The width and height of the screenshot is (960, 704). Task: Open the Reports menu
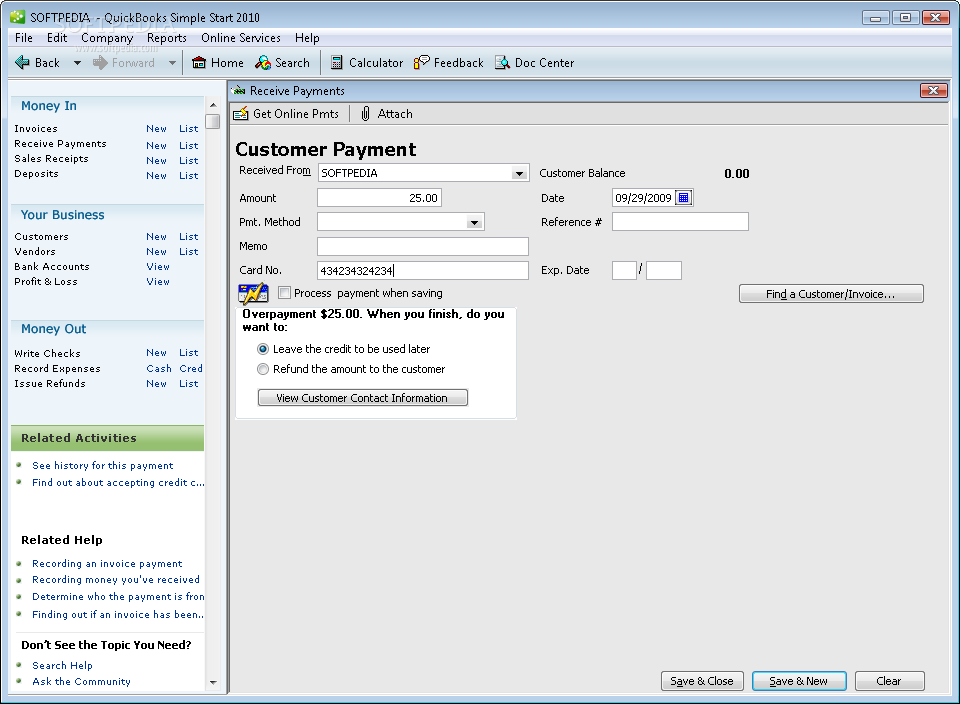tap(167, 38)
